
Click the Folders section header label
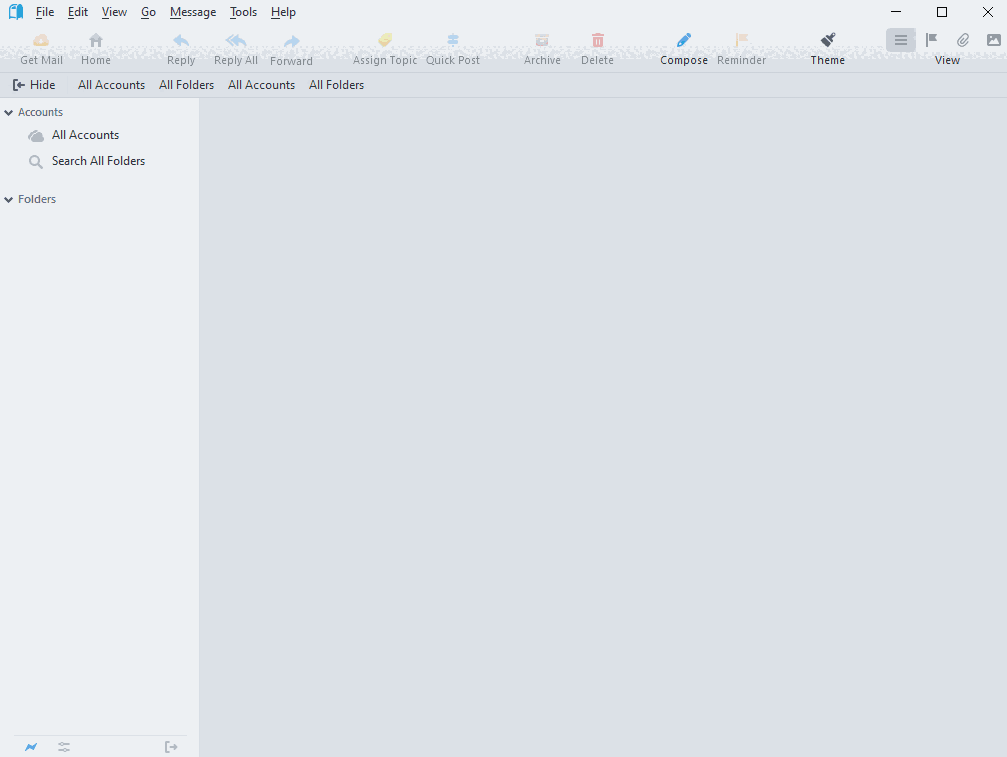point(37,200)
